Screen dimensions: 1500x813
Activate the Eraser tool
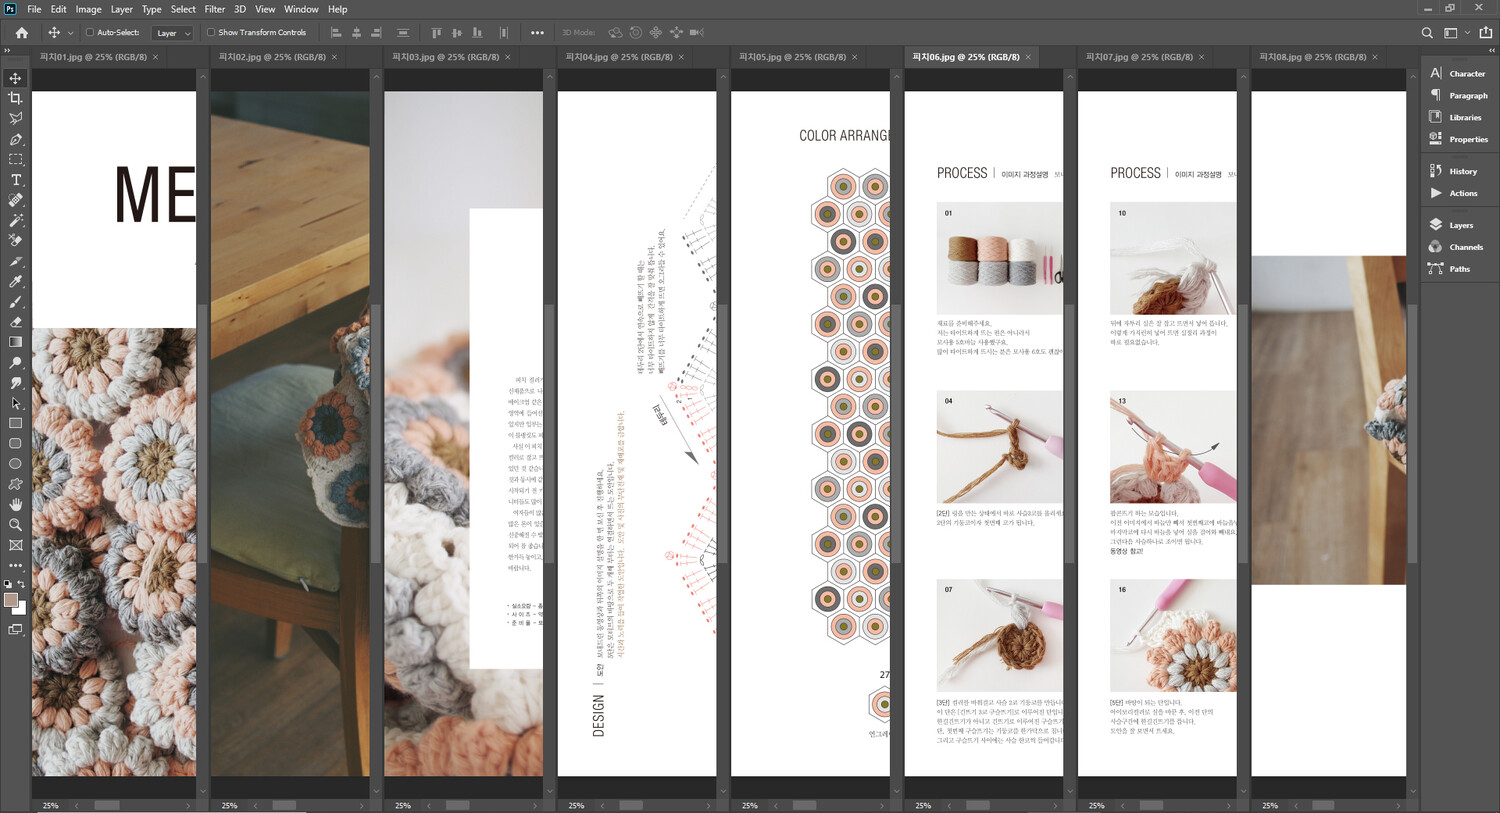(15, 322)
